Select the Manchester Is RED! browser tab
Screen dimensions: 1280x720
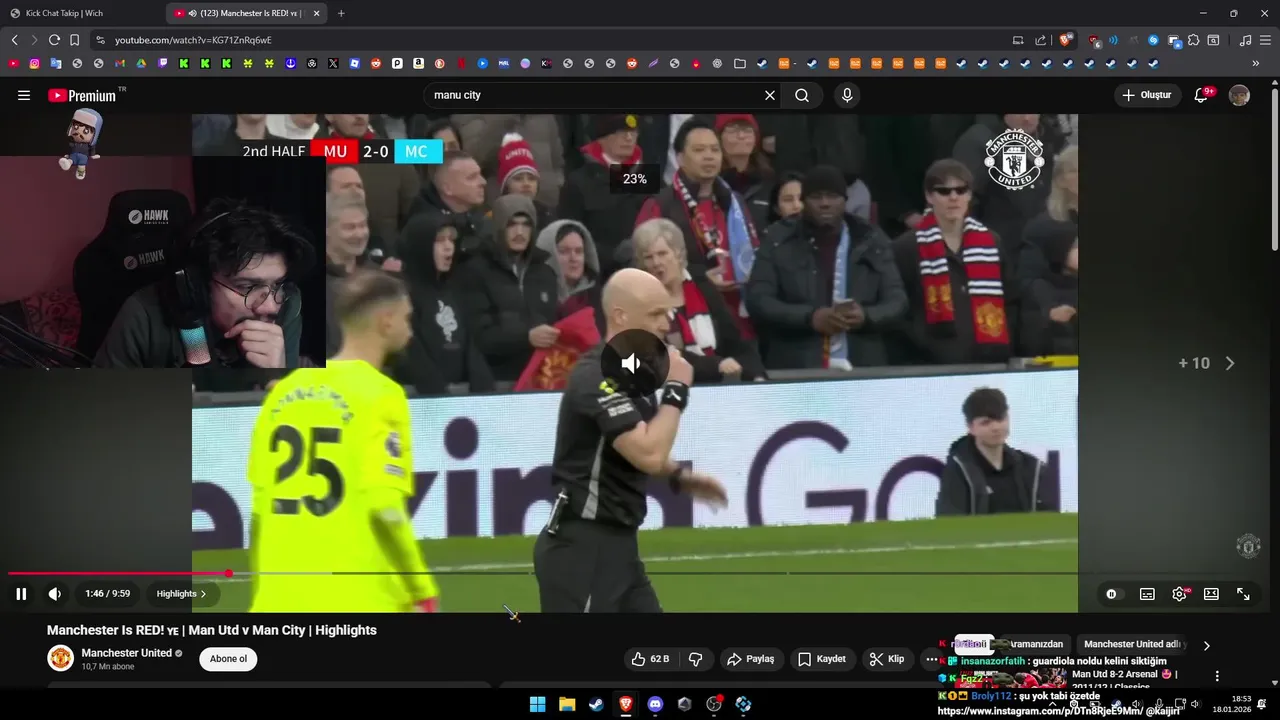pyautogui.click(x=247, y=13)
